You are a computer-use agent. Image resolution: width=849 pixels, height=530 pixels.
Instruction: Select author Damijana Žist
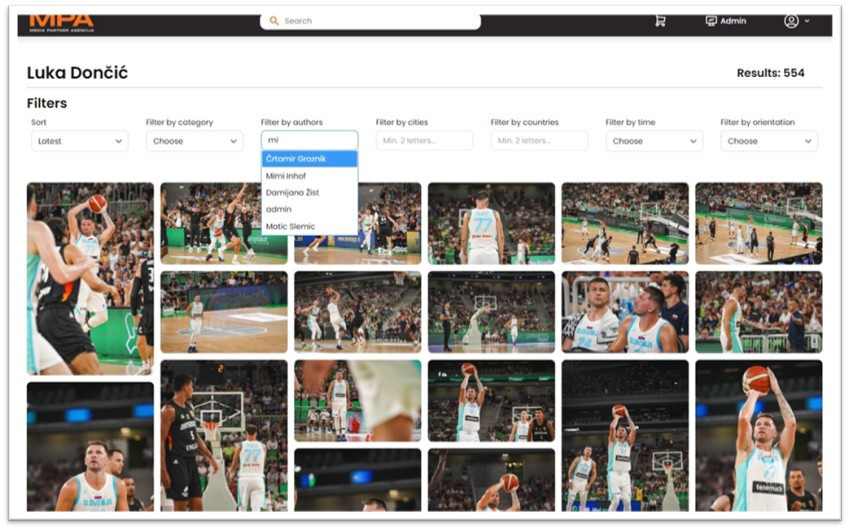309,192
